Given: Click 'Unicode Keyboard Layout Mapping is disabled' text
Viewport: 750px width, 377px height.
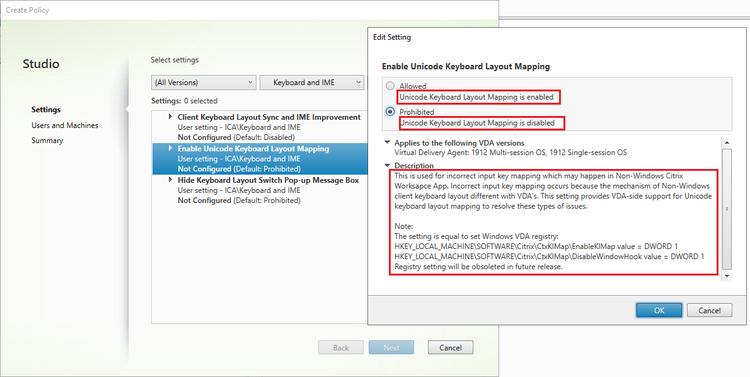Looking at the screenshot, I should click(477, 123).
